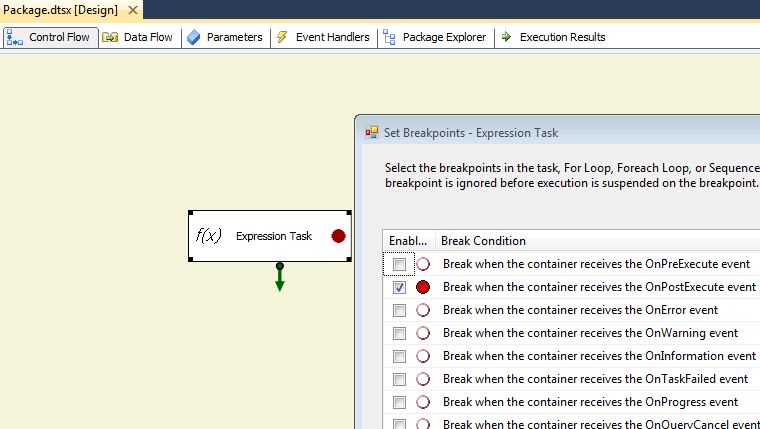Select the Parameters tab

click(225, 37)
